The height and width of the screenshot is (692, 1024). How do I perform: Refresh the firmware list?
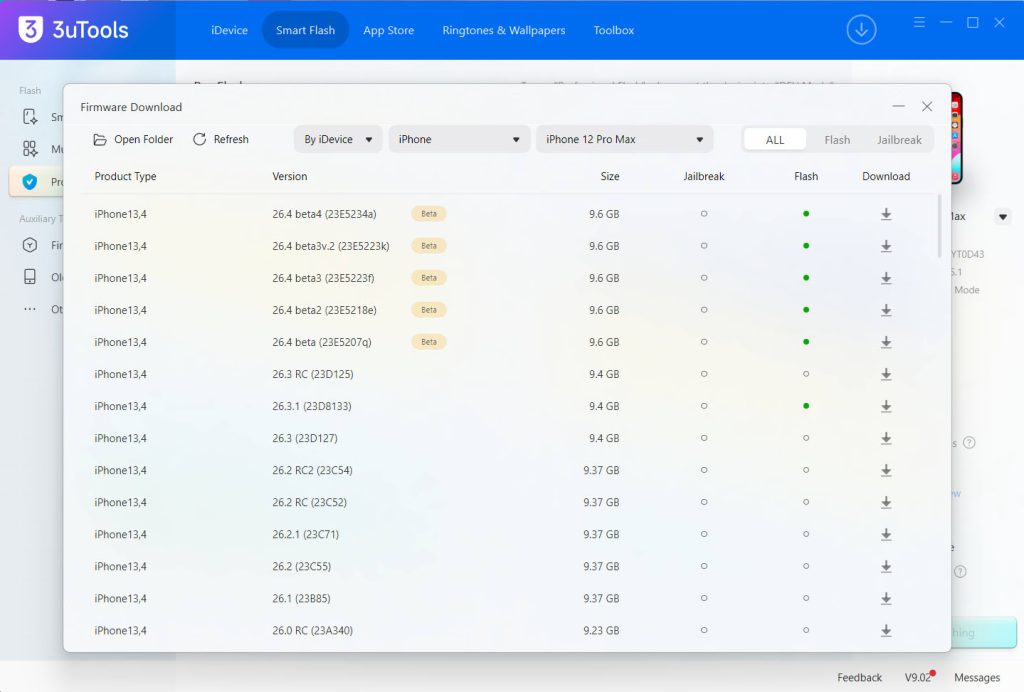(221, 139)
